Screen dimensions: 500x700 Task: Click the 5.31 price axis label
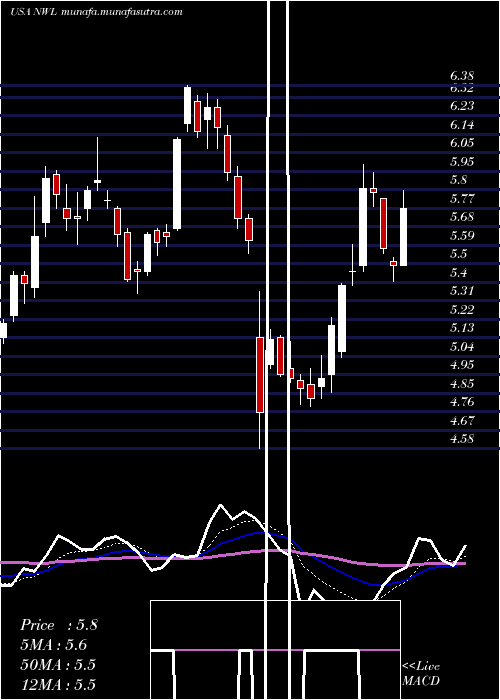462,291
